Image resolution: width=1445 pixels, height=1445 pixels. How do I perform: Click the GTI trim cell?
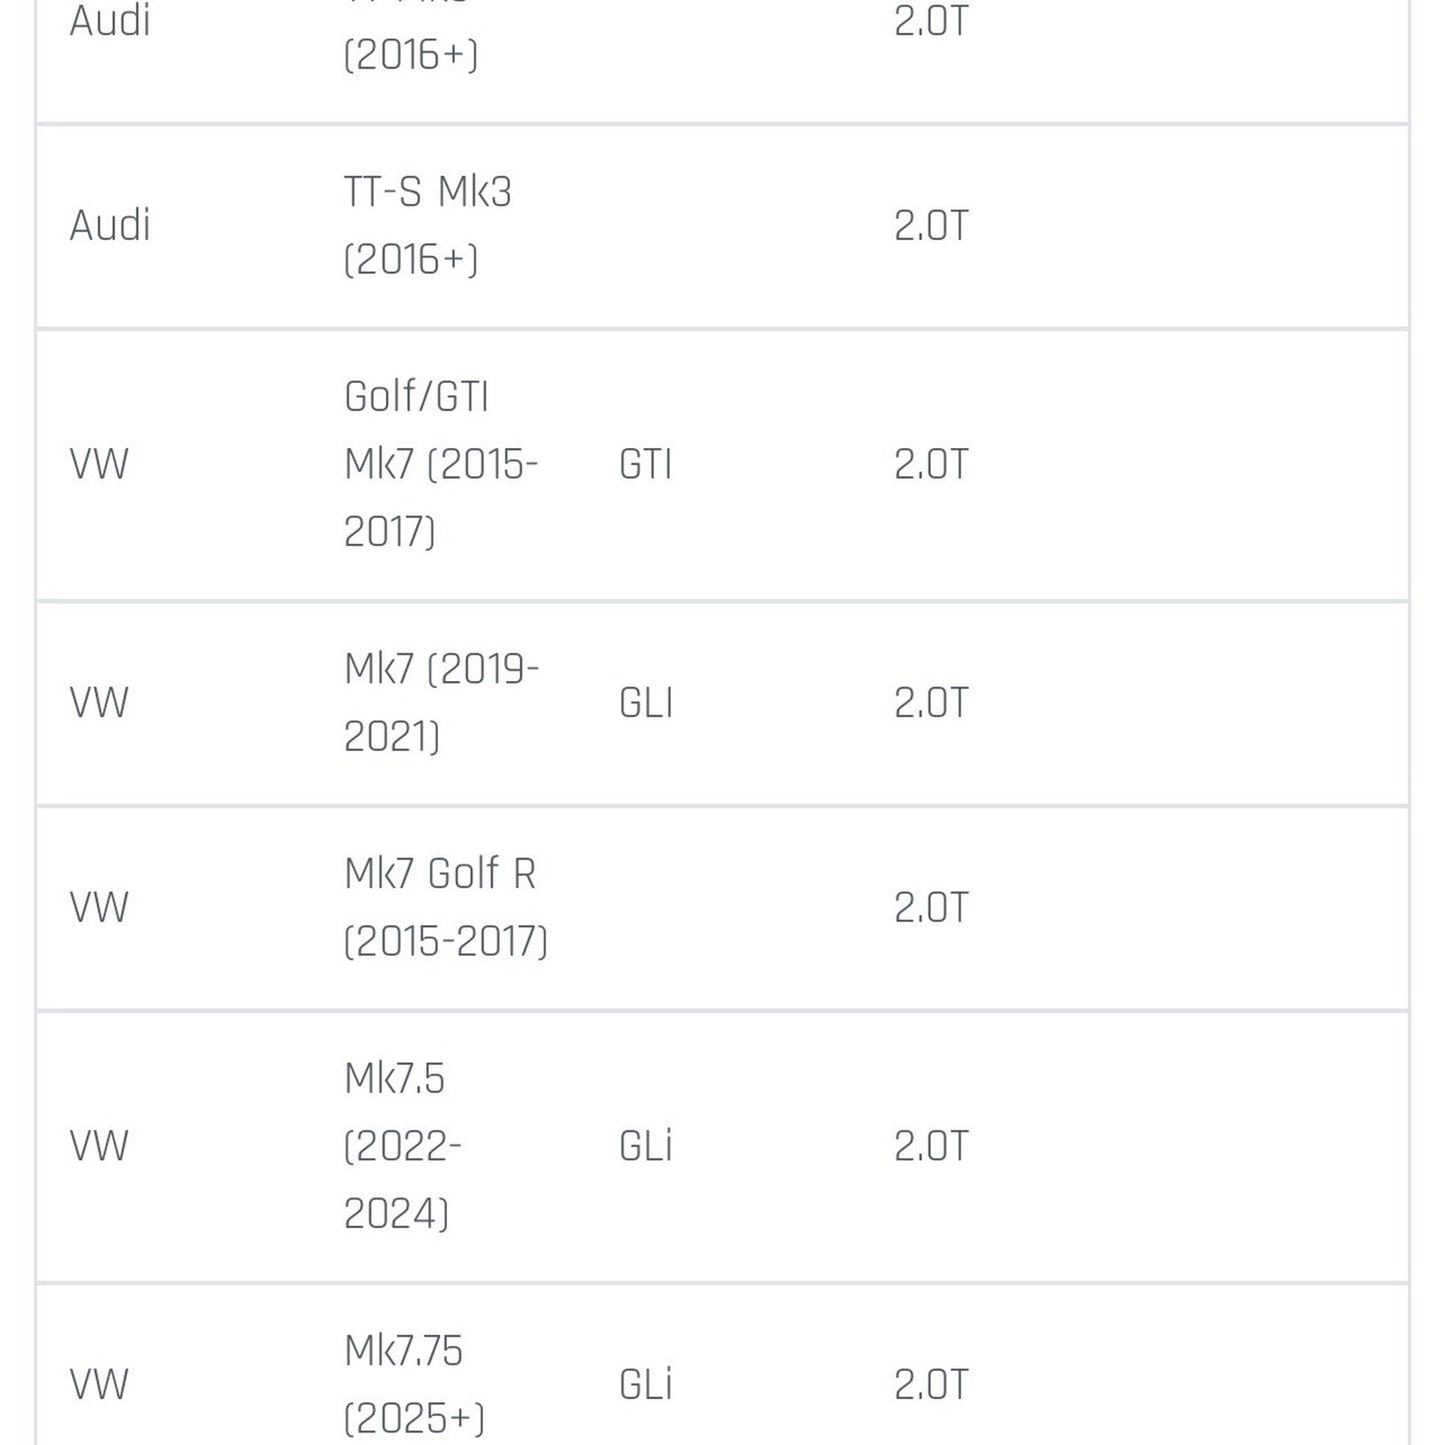click(645, 464)
